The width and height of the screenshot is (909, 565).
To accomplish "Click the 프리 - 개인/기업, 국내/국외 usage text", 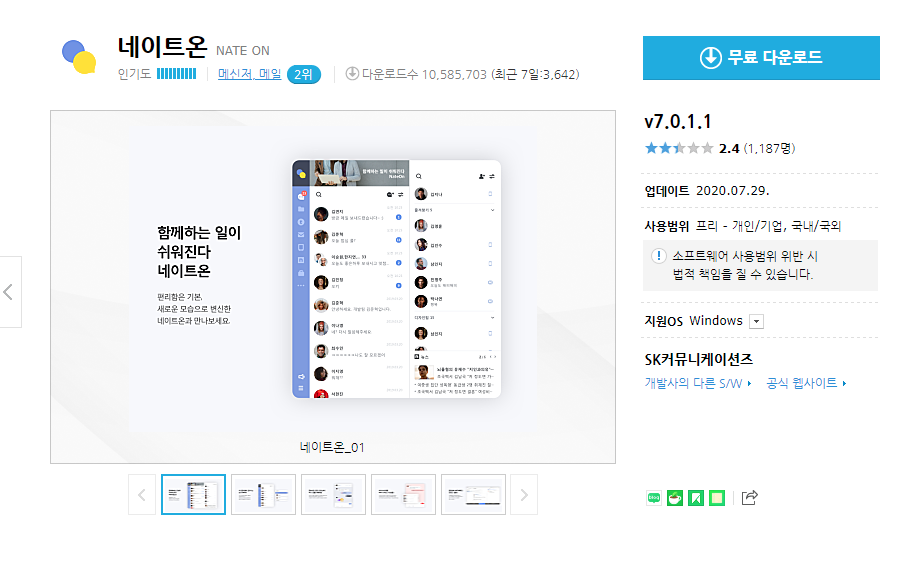I will (x=768, y=226).
